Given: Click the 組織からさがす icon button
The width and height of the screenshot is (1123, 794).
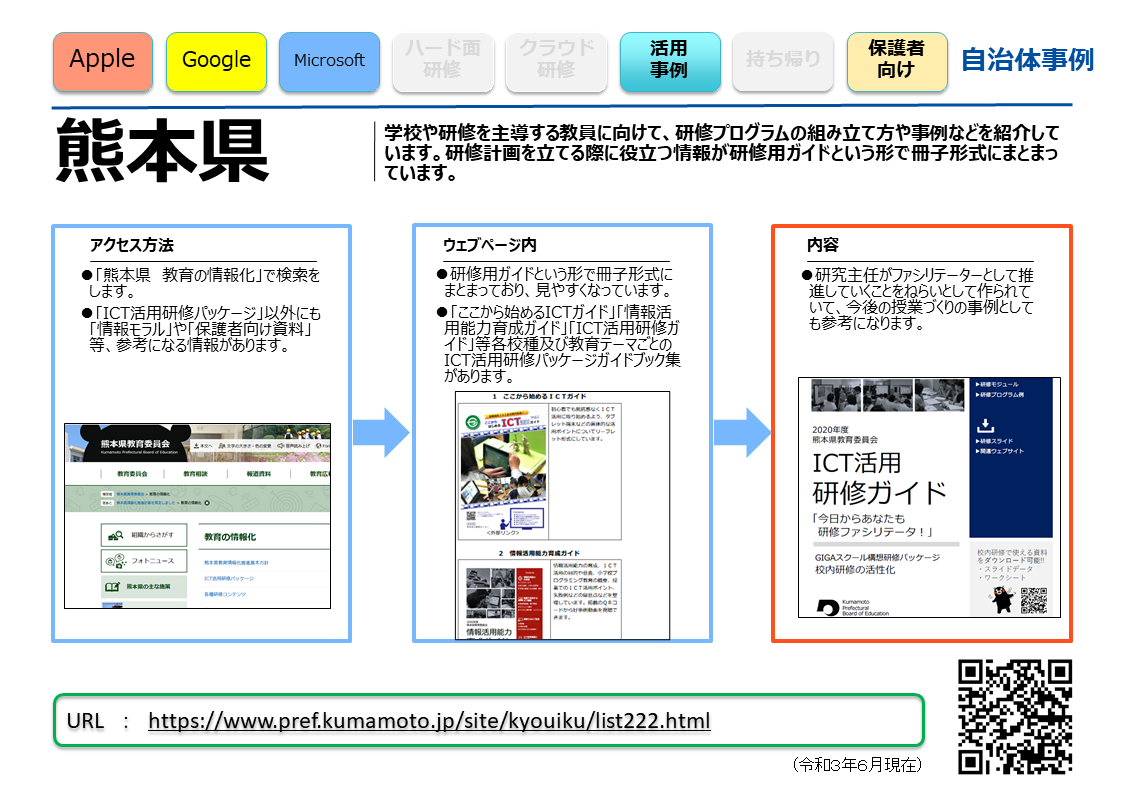Looking at the screenshot, I should tap(144, 535).
